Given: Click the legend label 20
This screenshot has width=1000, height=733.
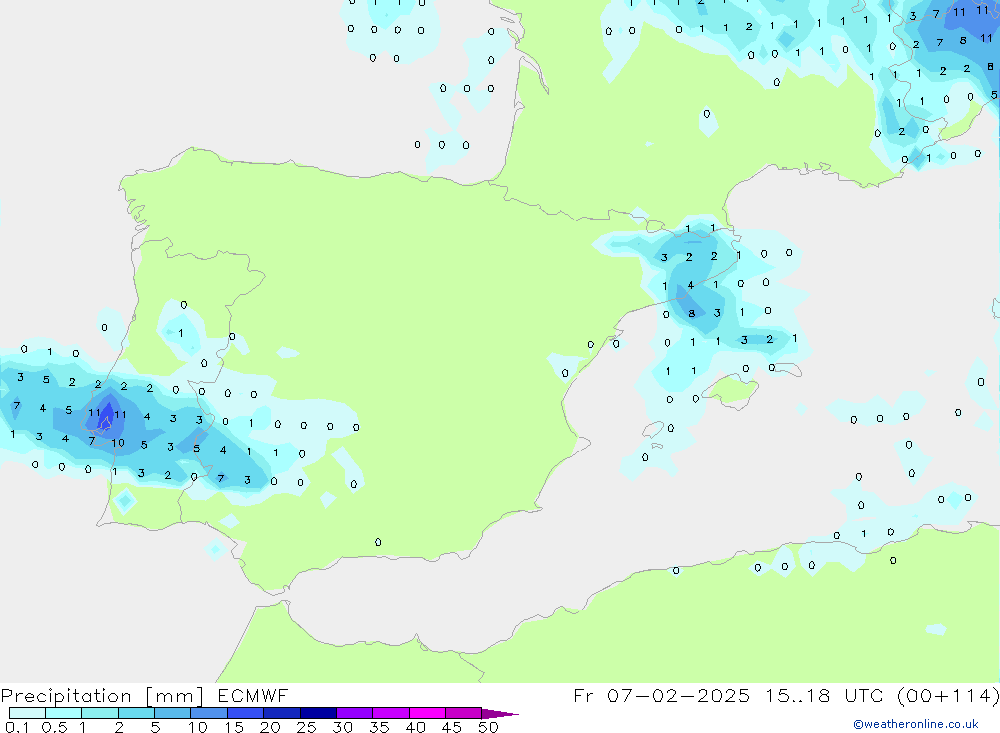Looking at the screenshot, I should 270,727.
